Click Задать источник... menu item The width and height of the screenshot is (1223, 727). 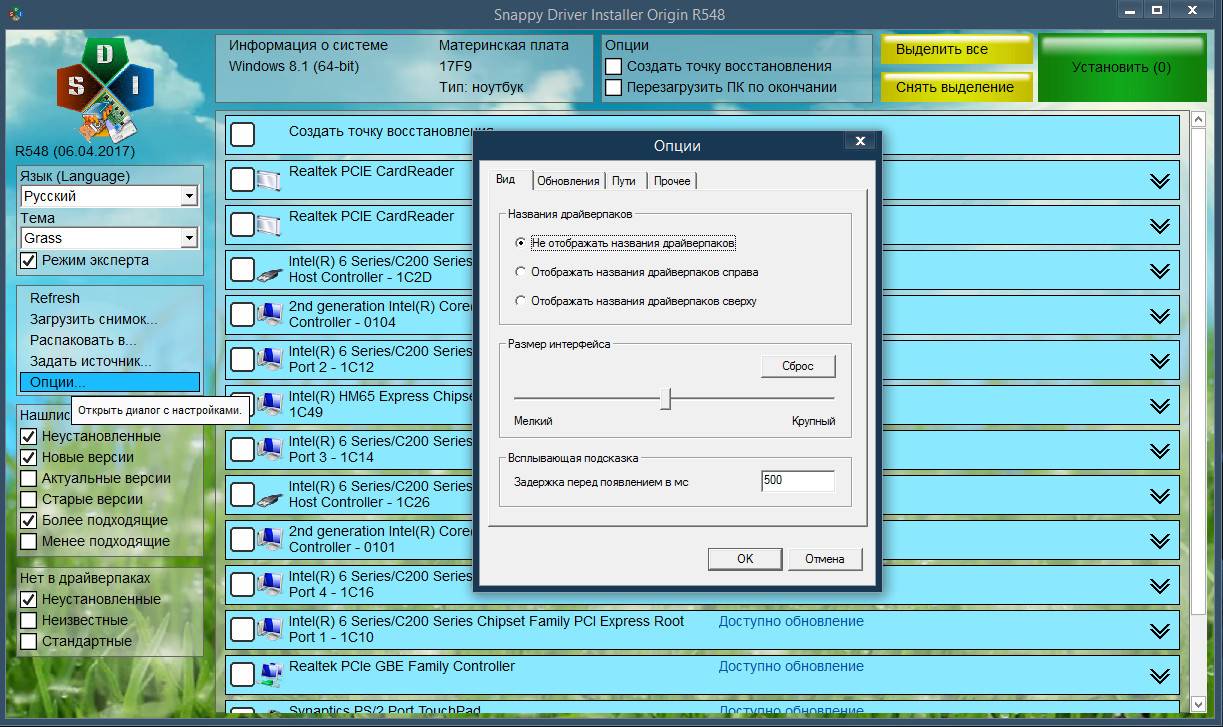tap(110, 361)
